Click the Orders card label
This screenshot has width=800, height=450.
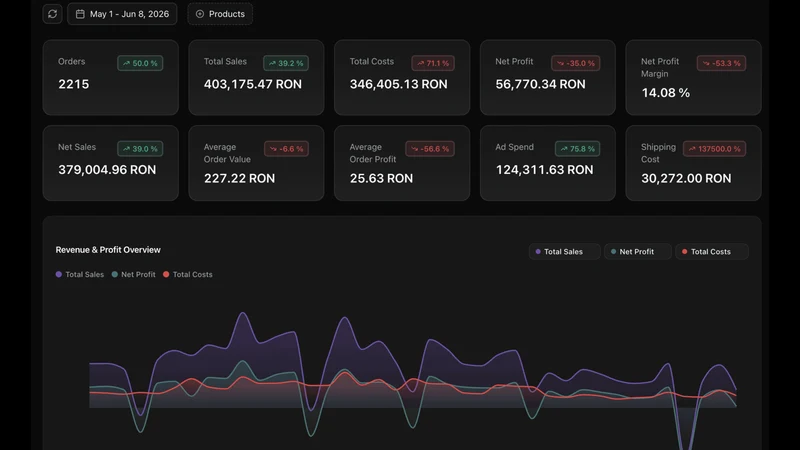[71, 61]
